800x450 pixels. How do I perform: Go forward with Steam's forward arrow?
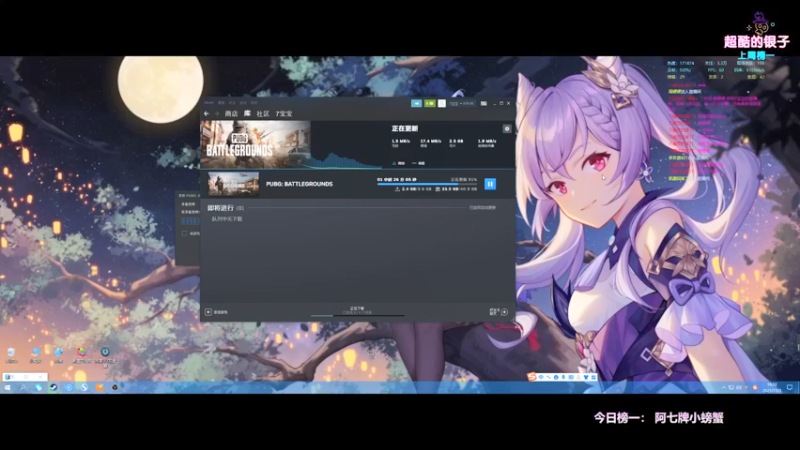[217, 113]
